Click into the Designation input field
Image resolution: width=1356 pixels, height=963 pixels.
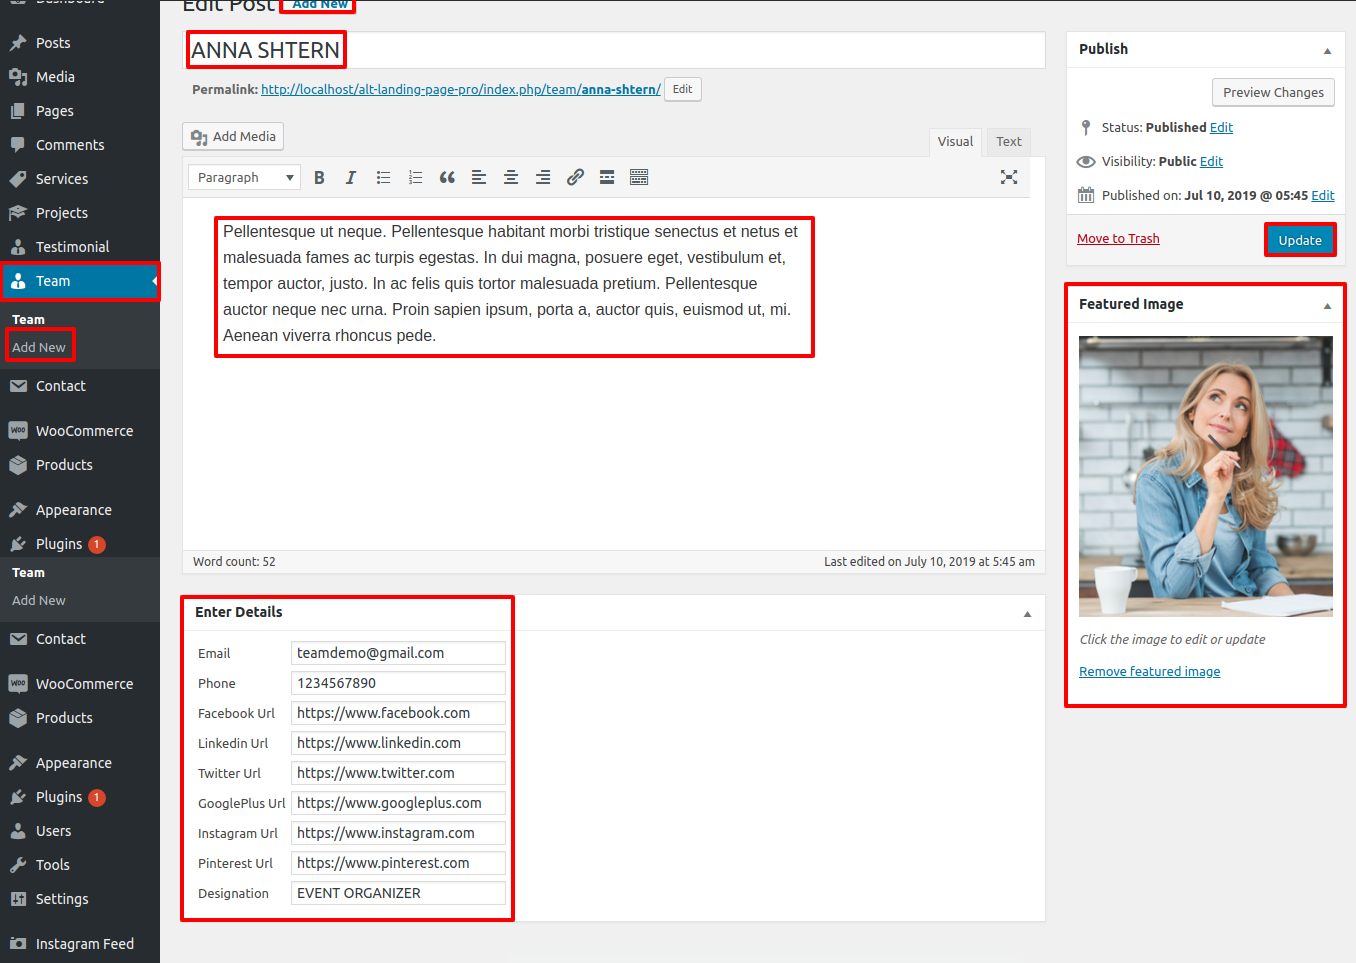tap(398, 893)
